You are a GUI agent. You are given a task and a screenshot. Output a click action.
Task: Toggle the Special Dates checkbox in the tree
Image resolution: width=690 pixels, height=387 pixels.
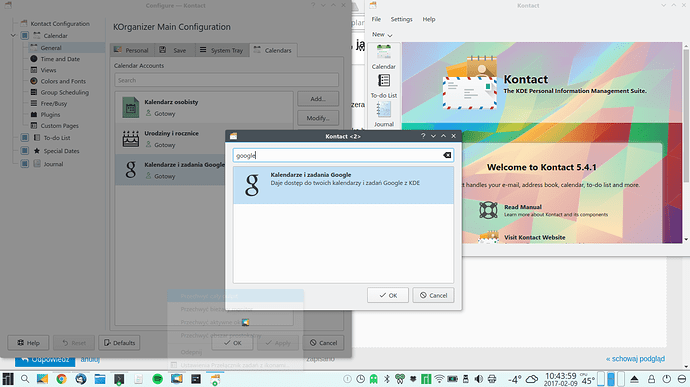(x=25, y=151)
